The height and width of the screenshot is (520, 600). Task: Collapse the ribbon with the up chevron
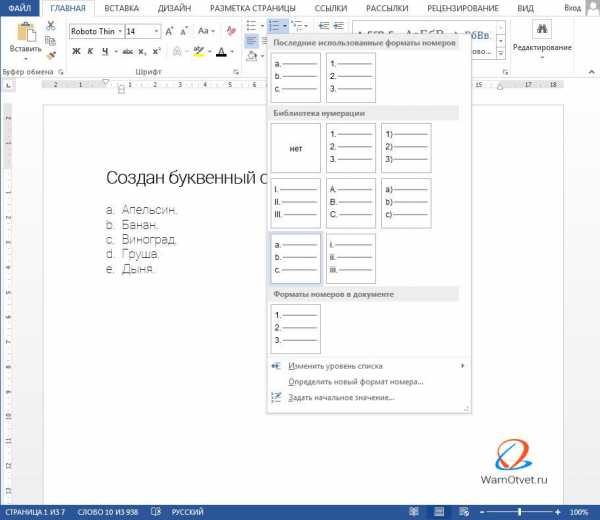click(592, 72)
